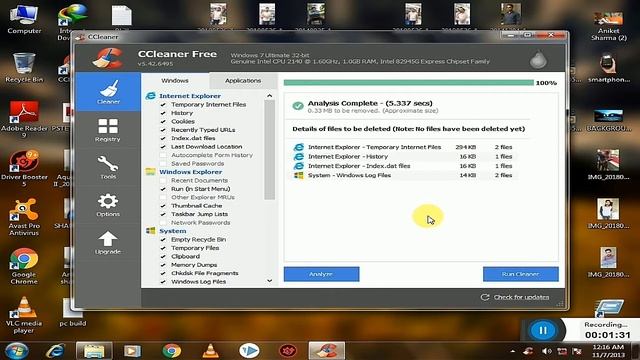640x360 pixels.
Task: Open the Registry section
Action: click(x=108, y=130)
